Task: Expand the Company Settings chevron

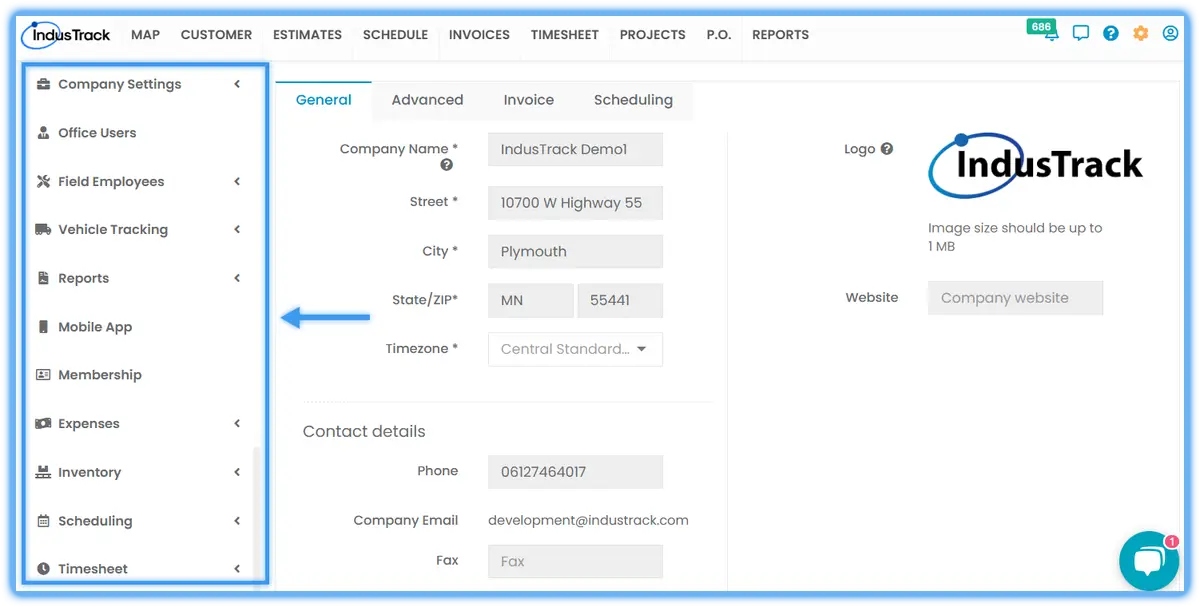Action: pyautogui.click(x=237, y=84)
